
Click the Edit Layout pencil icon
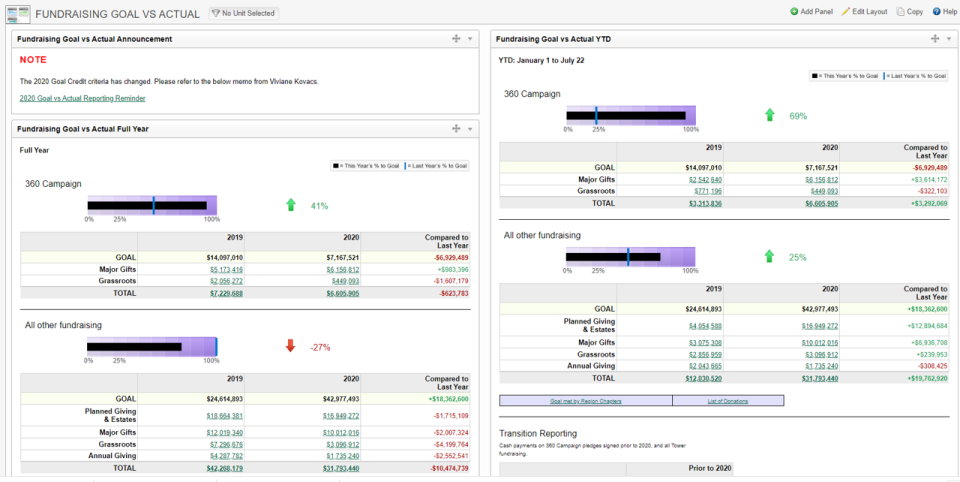(846, 12)
